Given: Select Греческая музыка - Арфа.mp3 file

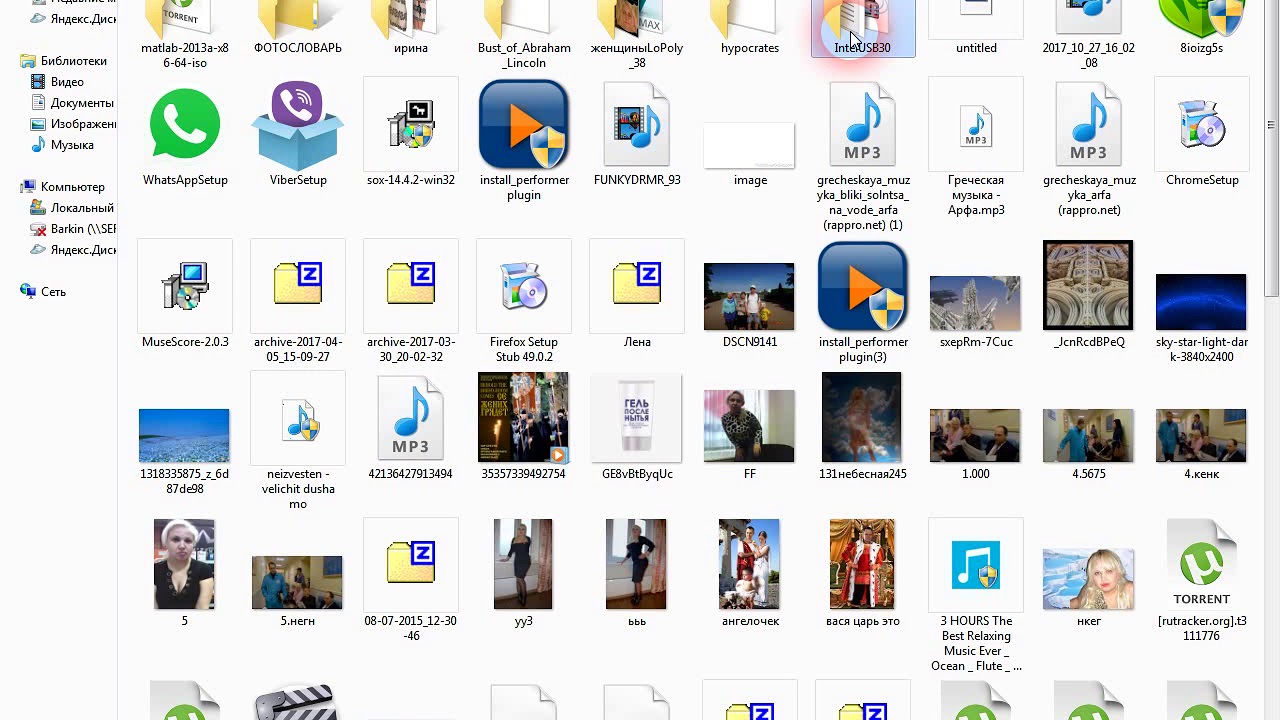Looking at the screenshot, I should pos(976,126).
